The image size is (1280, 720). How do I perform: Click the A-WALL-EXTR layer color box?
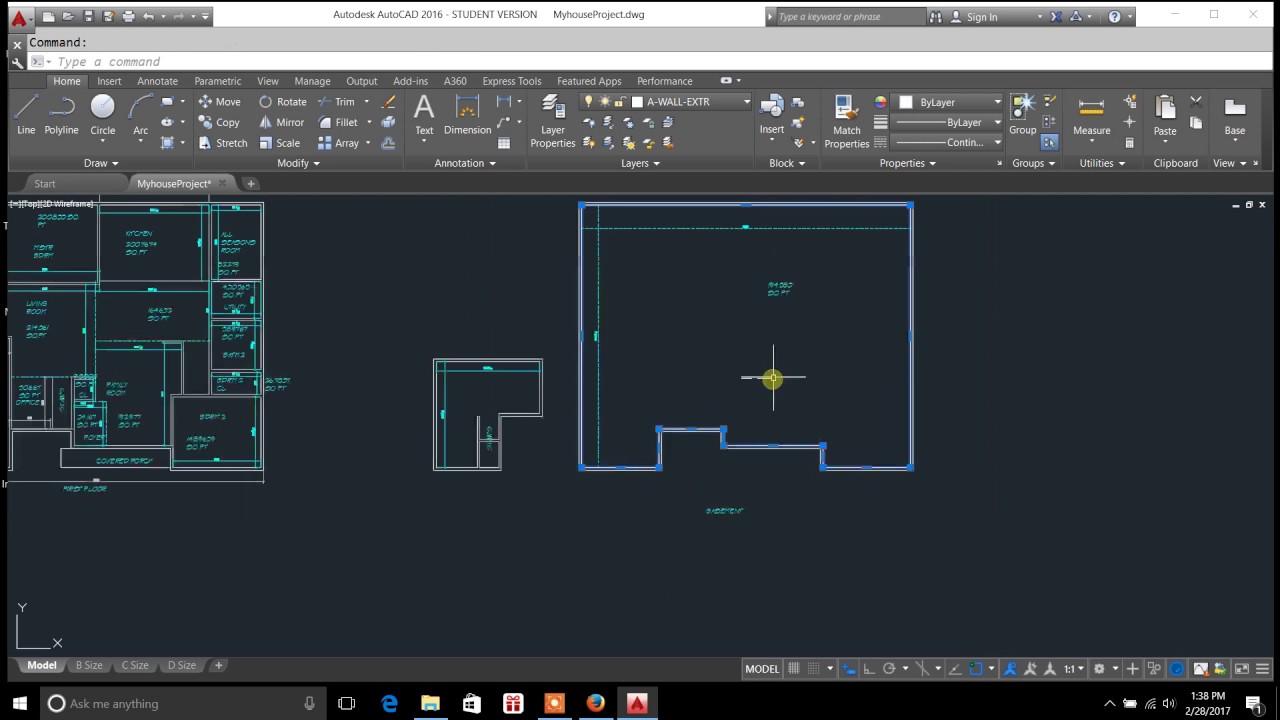[x=637, y=102]
